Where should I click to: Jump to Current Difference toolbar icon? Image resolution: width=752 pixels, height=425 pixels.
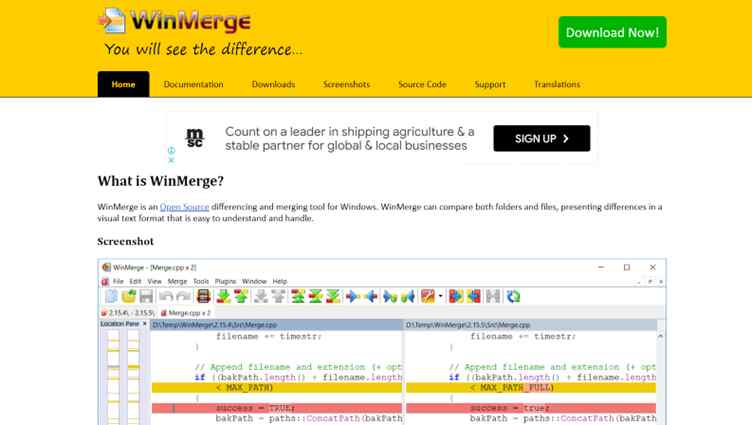click(x=316, y=296)
